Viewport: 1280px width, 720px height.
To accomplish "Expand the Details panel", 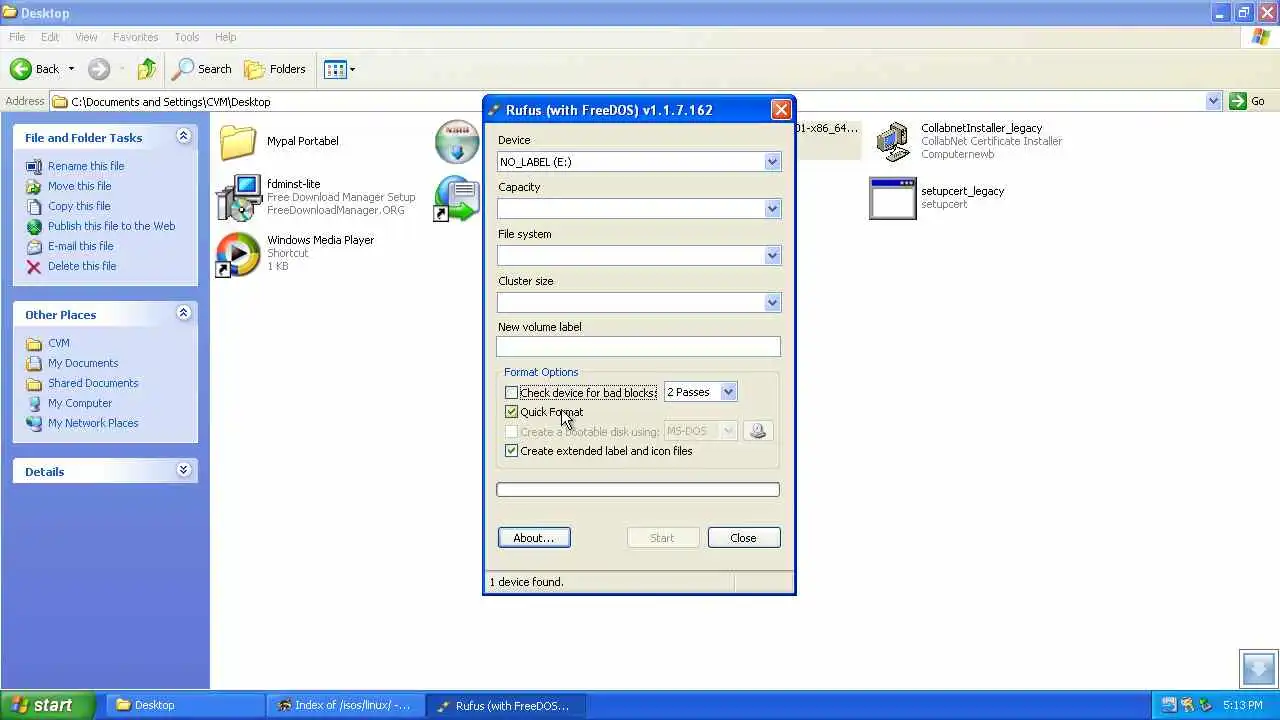I will tap(183, 470).
